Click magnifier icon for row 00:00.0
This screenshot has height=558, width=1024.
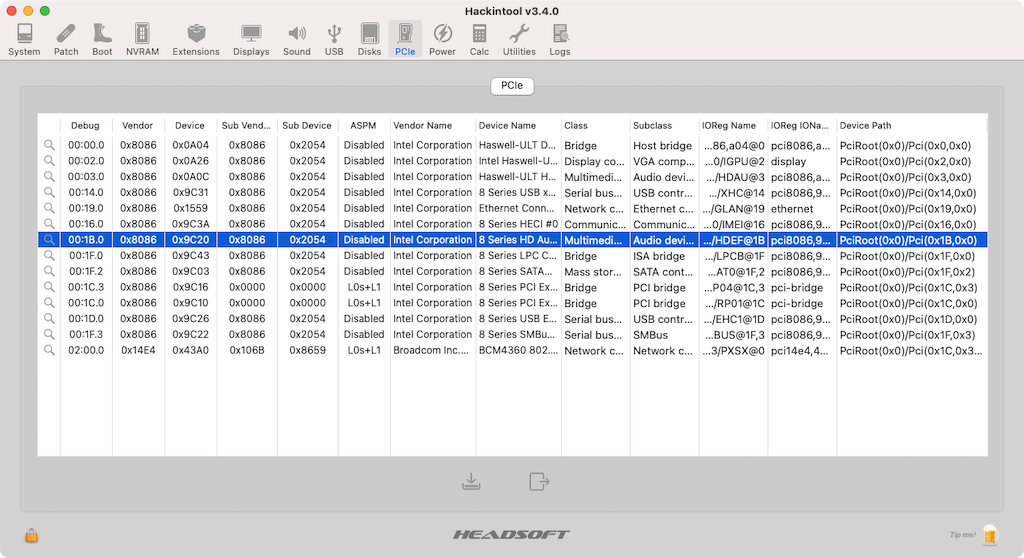coord(49,145)
